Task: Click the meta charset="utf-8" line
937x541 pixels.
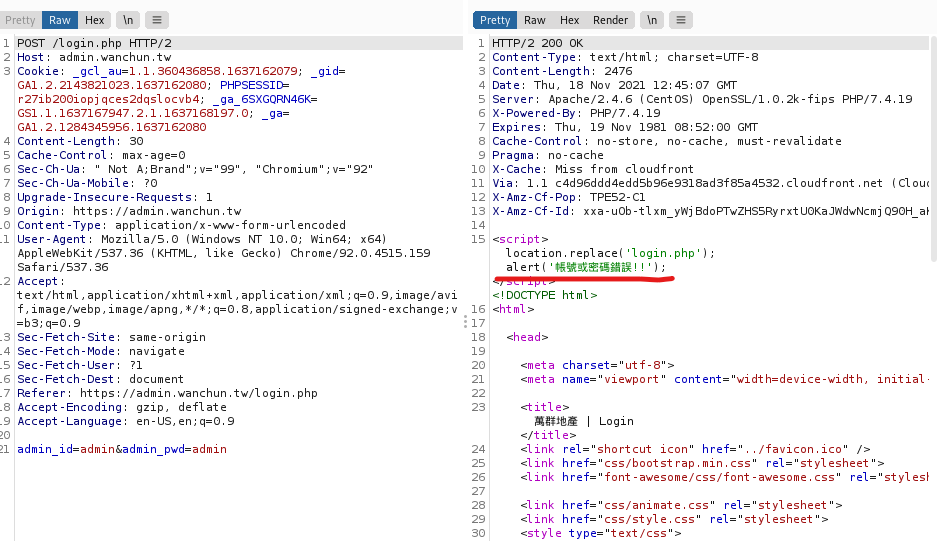Action: [597, 365]
